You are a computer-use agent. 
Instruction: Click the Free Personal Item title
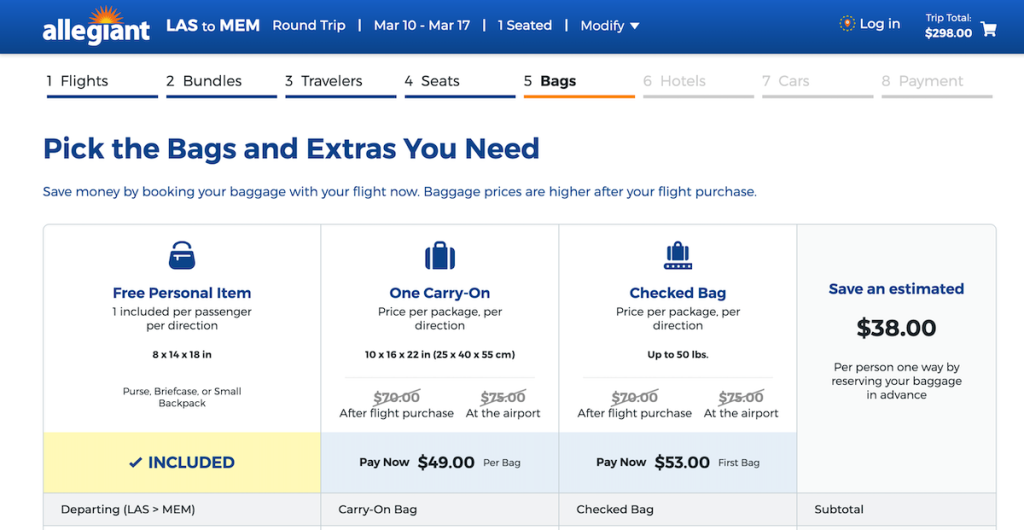pos(182,293)
